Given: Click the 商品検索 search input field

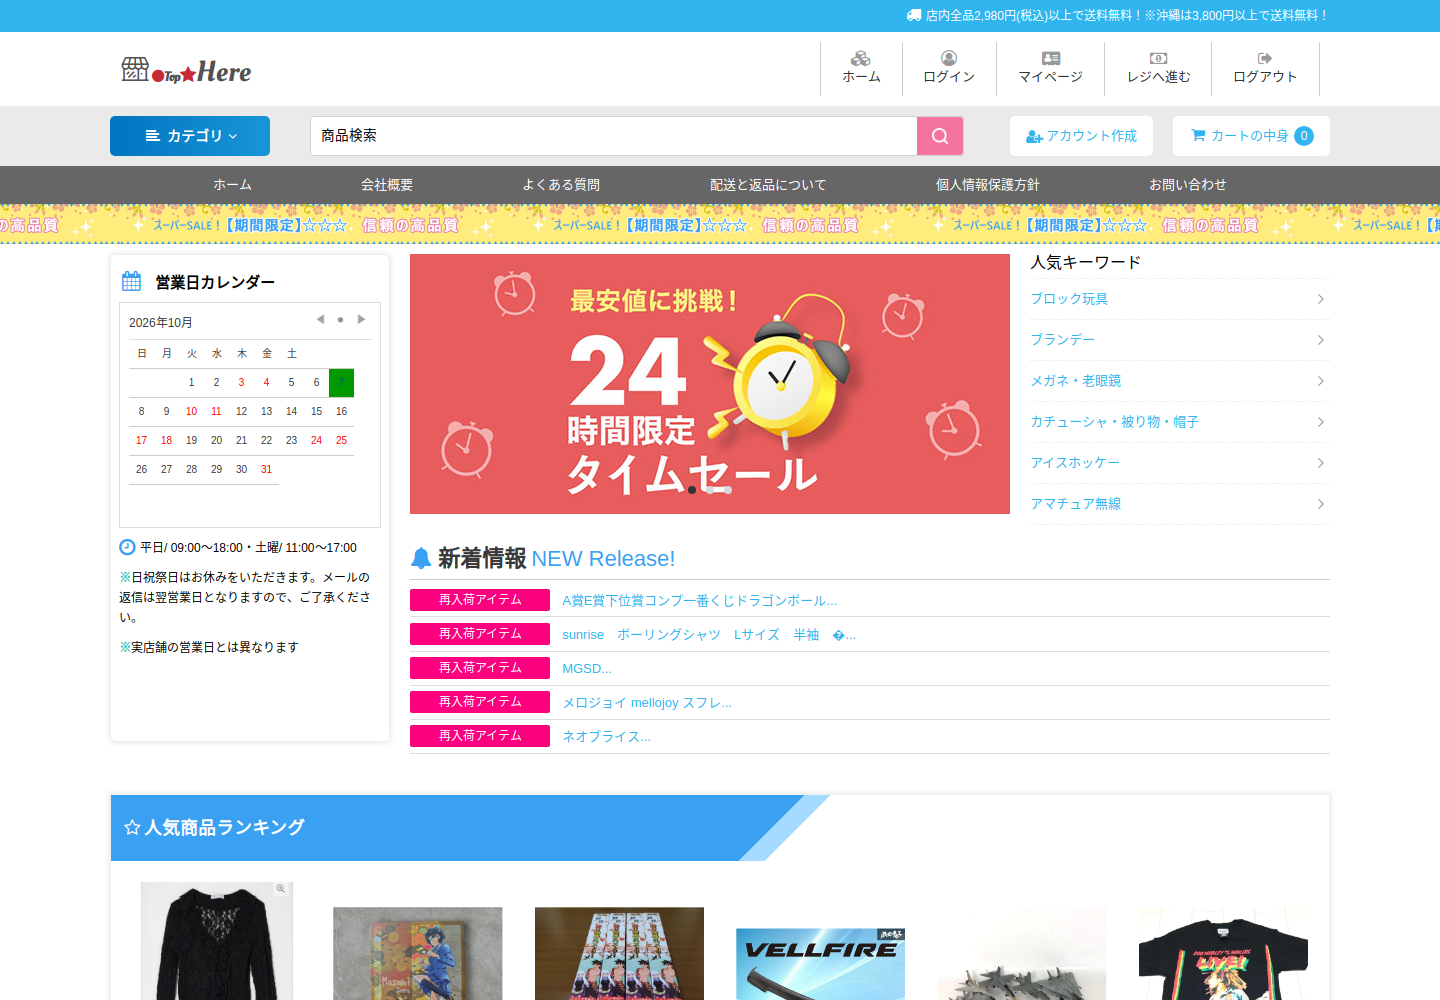Looking at the screenshot, I should [614, 136].
